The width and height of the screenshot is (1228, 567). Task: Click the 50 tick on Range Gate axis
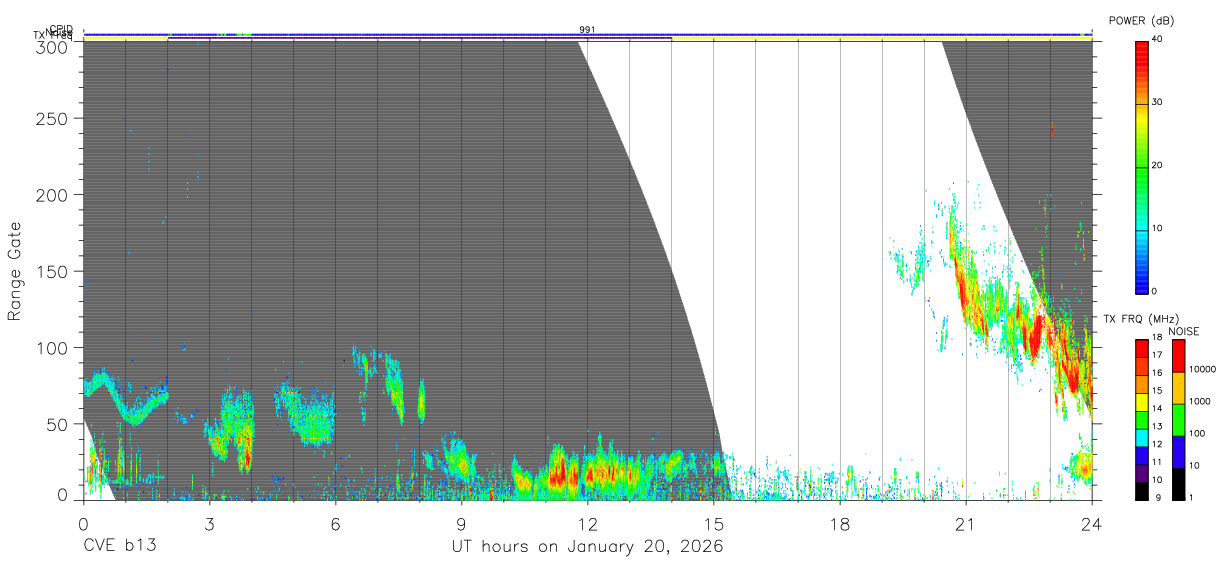click(58, 424)
